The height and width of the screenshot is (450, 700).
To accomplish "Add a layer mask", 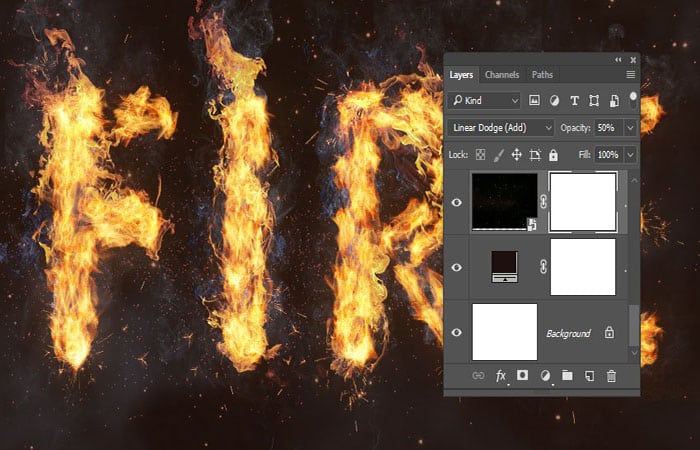I will click(522, 375).
